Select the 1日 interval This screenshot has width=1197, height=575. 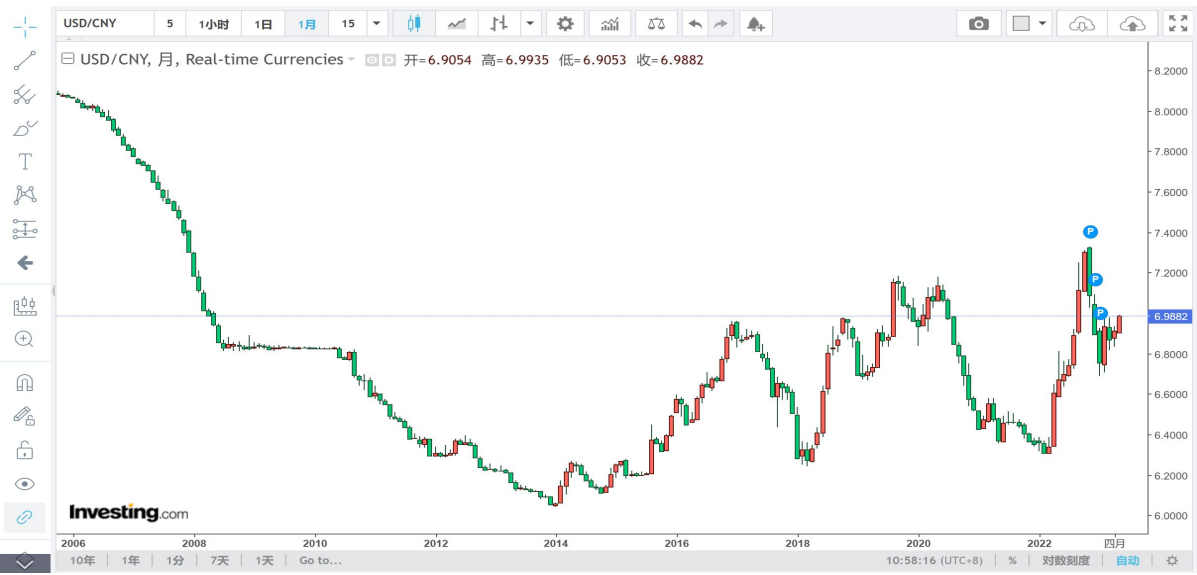pos(263,24)
